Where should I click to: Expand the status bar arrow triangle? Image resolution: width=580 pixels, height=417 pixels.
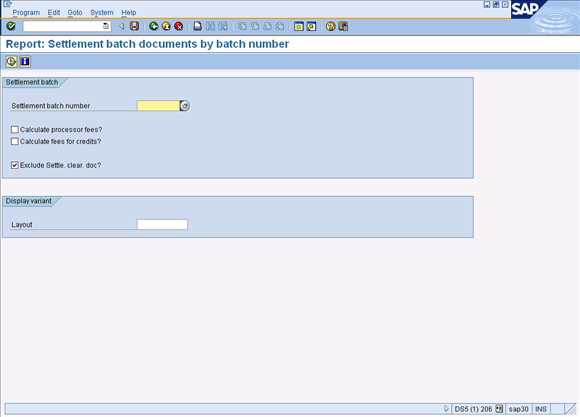pos(446,409)
